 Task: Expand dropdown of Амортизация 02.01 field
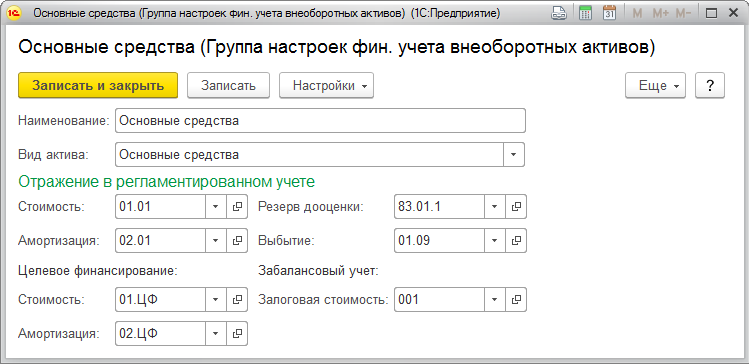pyautogui.click(x=215, y=240)
